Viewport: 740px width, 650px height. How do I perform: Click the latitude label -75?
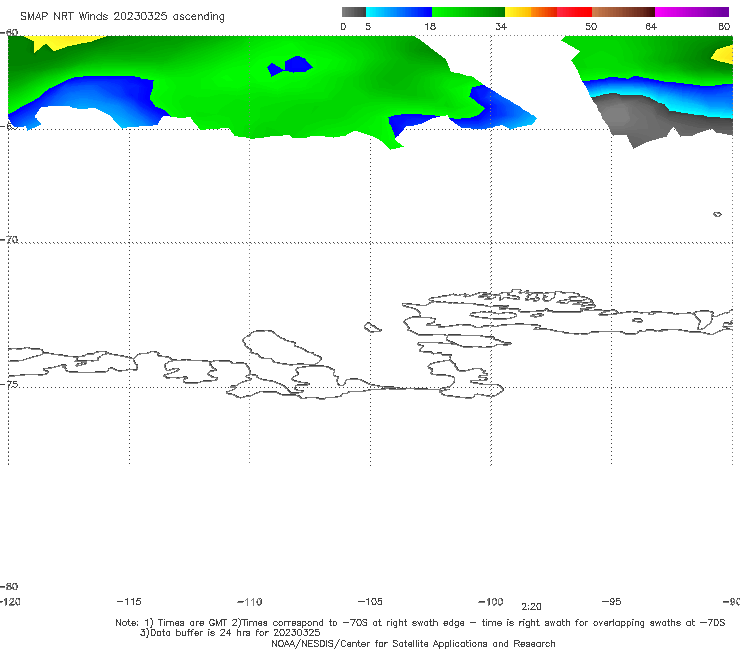[x=9, y=385]
